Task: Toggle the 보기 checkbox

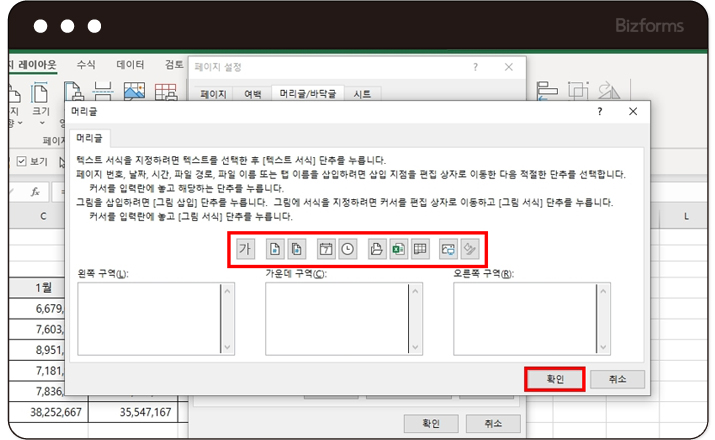Action: click(x=21, y=161)
